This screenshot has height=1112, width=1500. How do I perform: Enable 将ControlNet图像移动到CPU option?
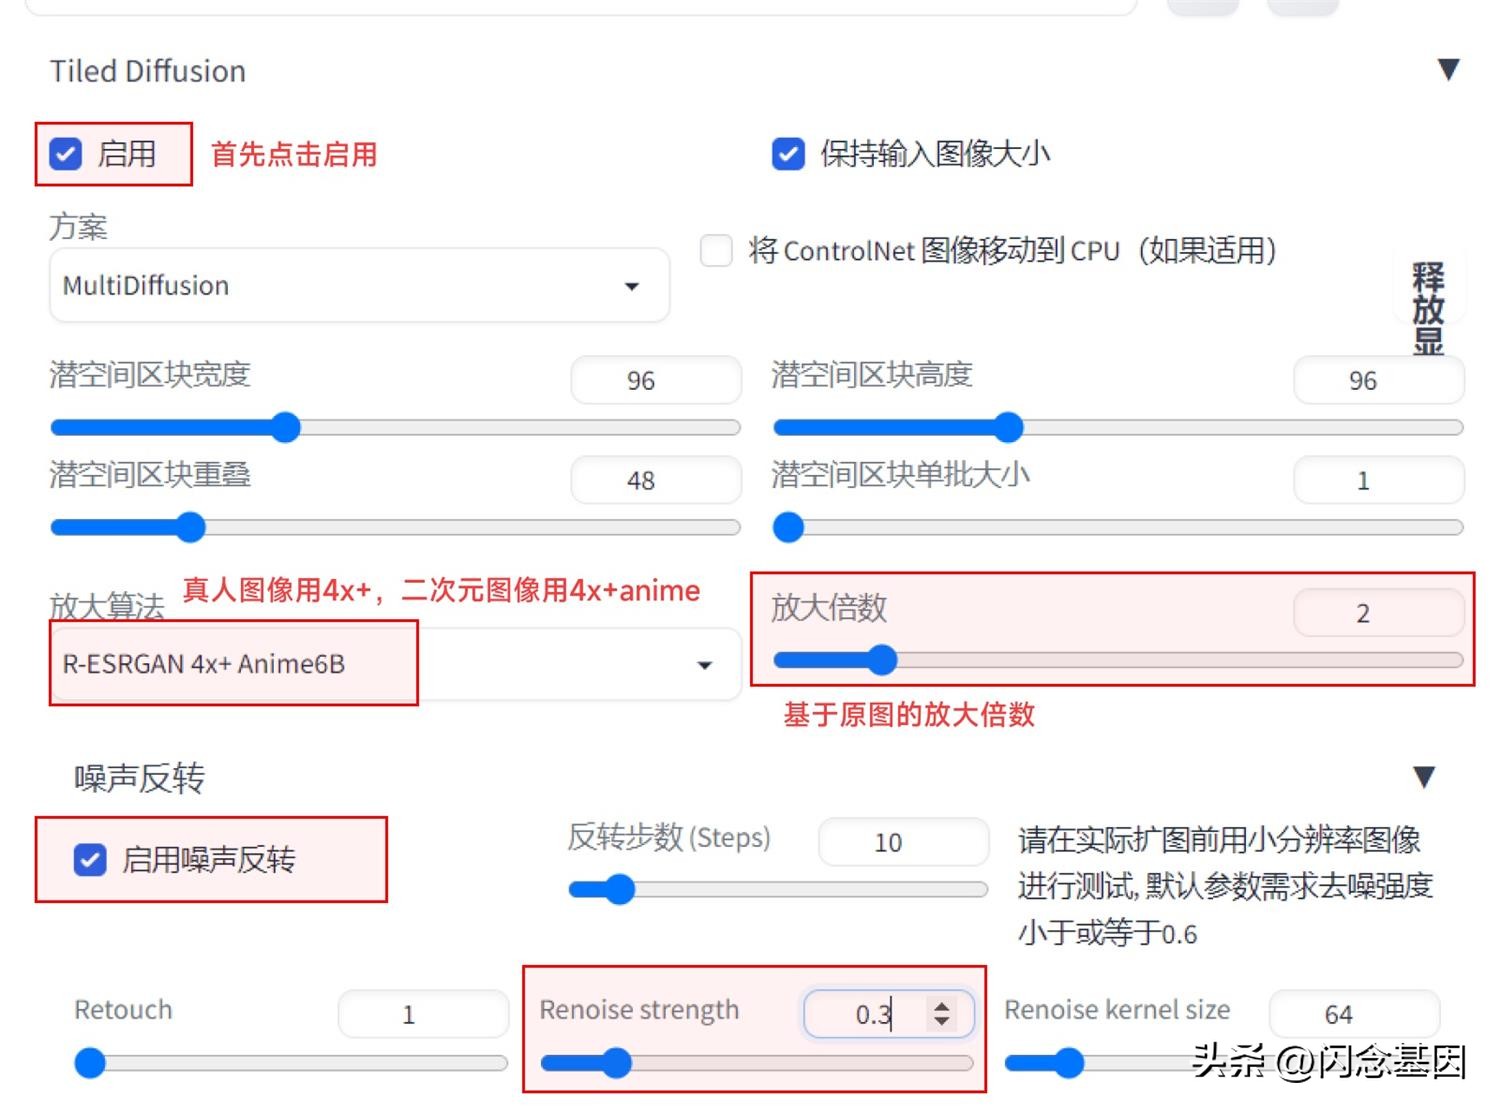[716, 251]
